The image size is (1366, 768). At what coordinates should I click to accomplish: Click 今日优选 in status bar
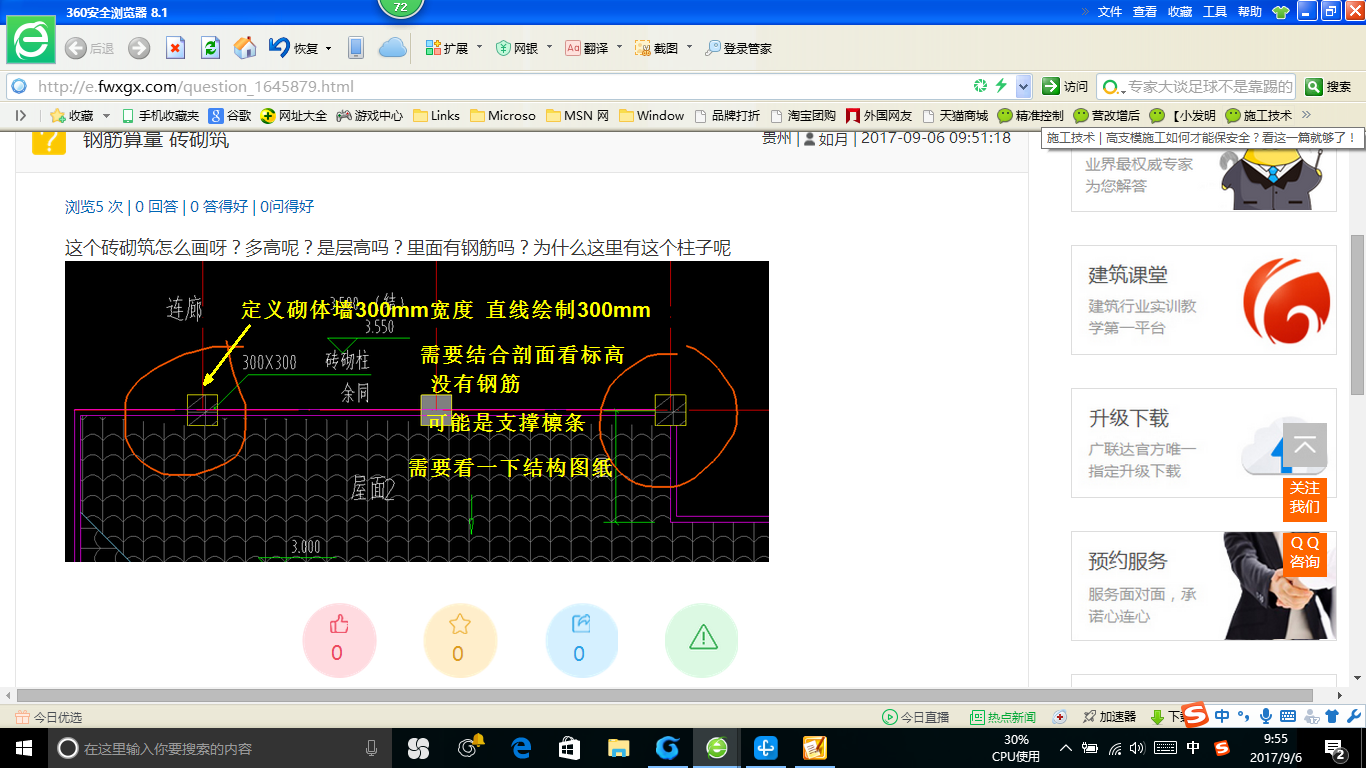point(49,717)
